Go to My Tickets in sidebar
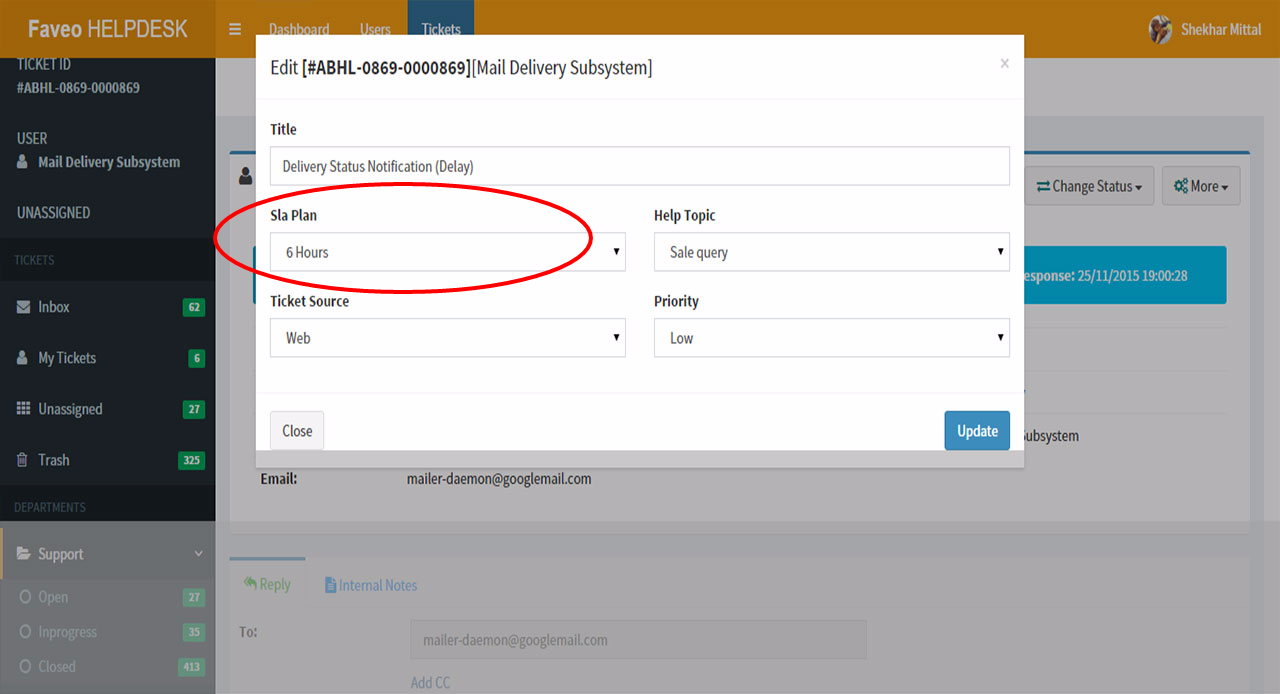Screen dimensions: 1280x694 point(66,358)
